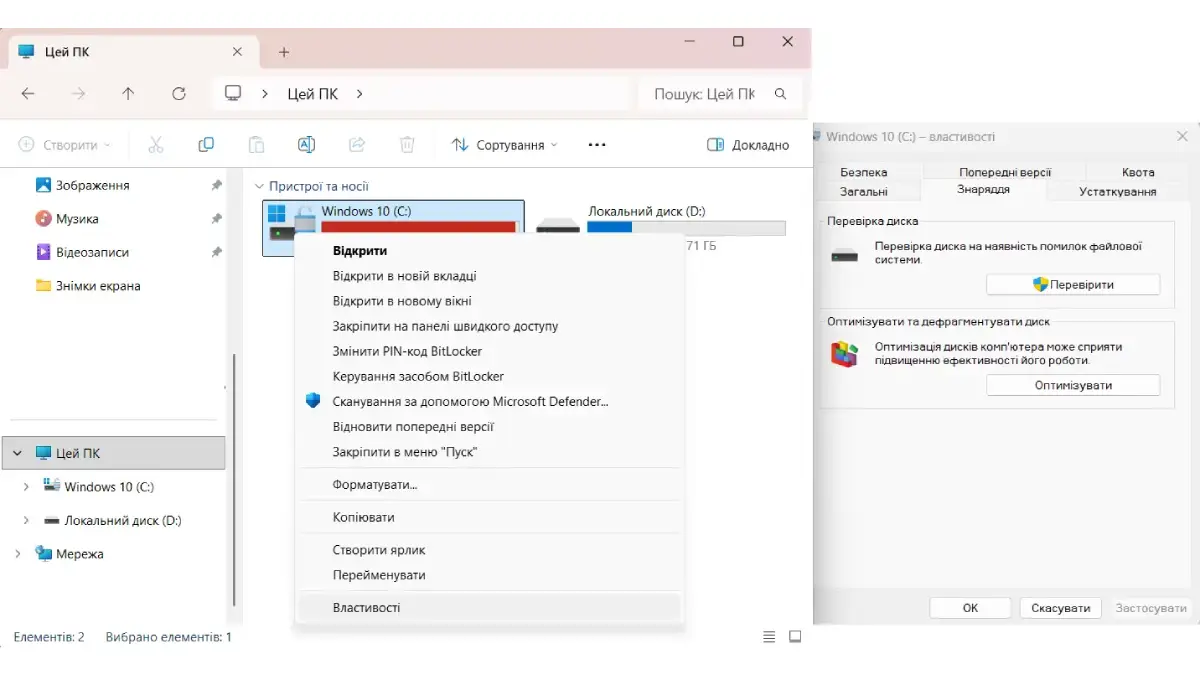Switch to Безпека tab in properties

(864, 172)
